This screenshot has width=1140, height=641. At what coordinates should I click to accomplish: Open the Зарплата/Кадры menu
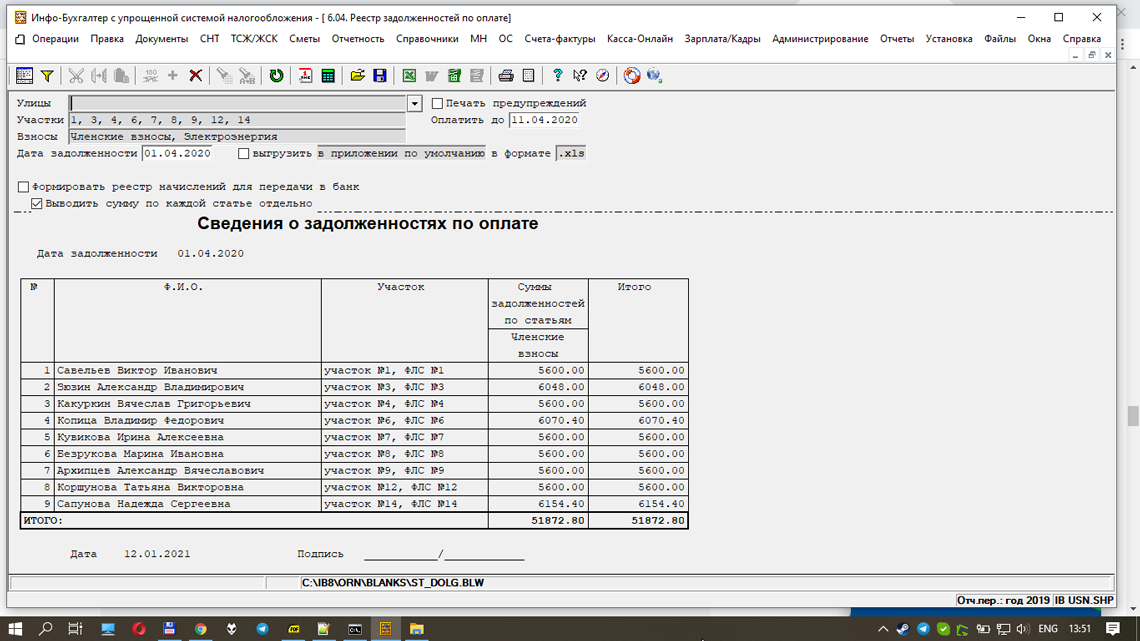pos(722,39)
